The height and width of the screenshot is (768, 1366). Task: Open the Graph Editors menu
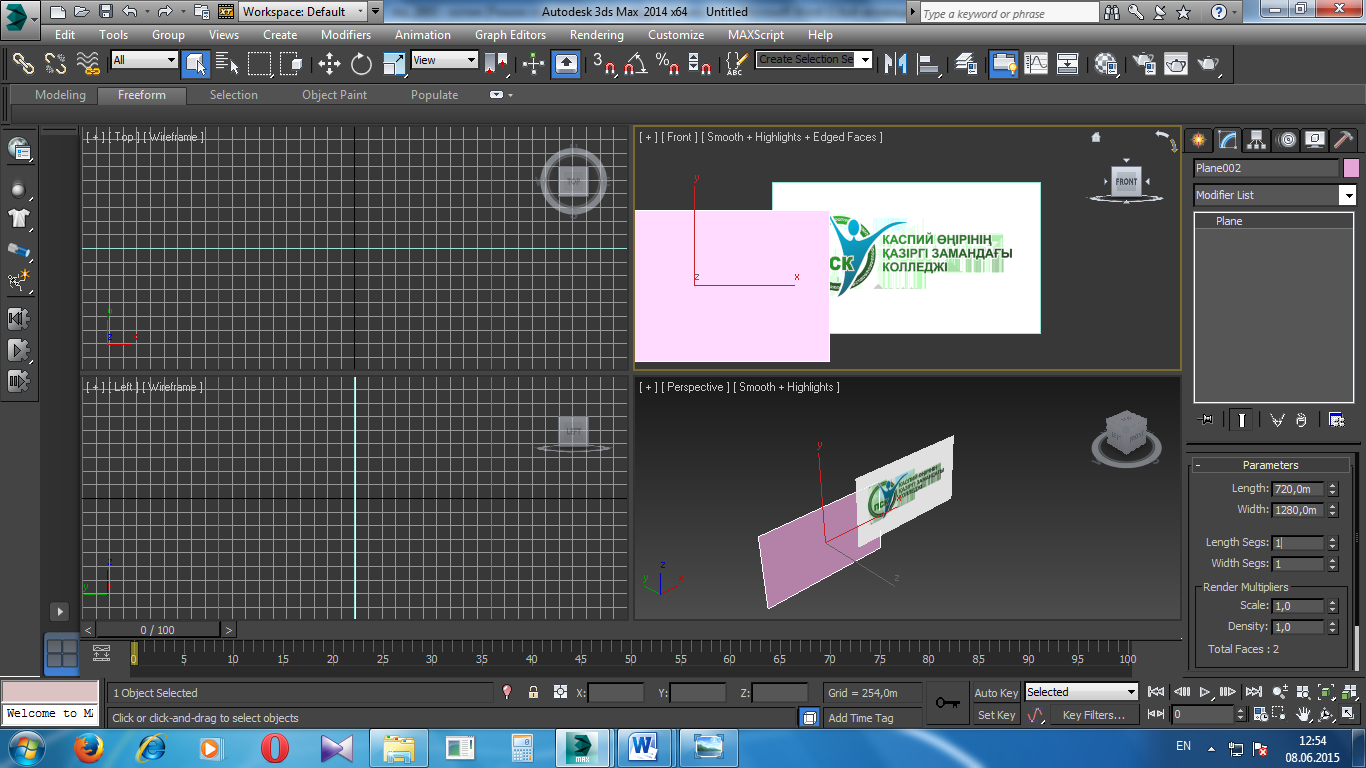click(x=510, y=34)
